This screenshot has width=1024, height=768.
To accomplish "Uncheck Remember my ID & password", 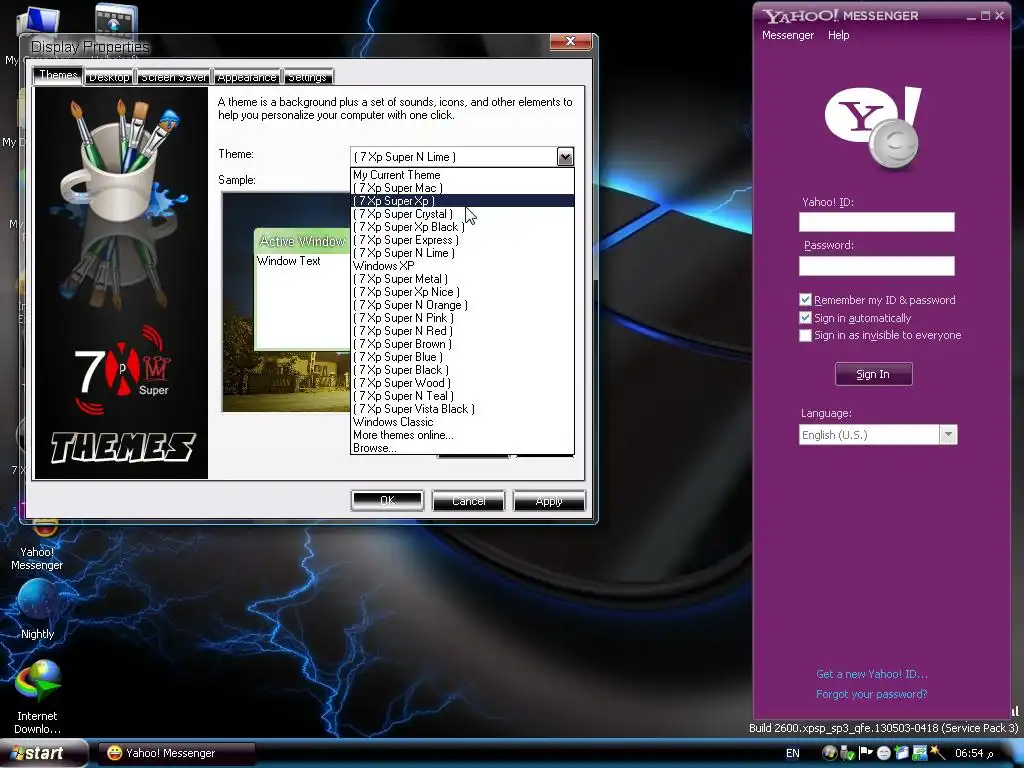I will (805, 300).
